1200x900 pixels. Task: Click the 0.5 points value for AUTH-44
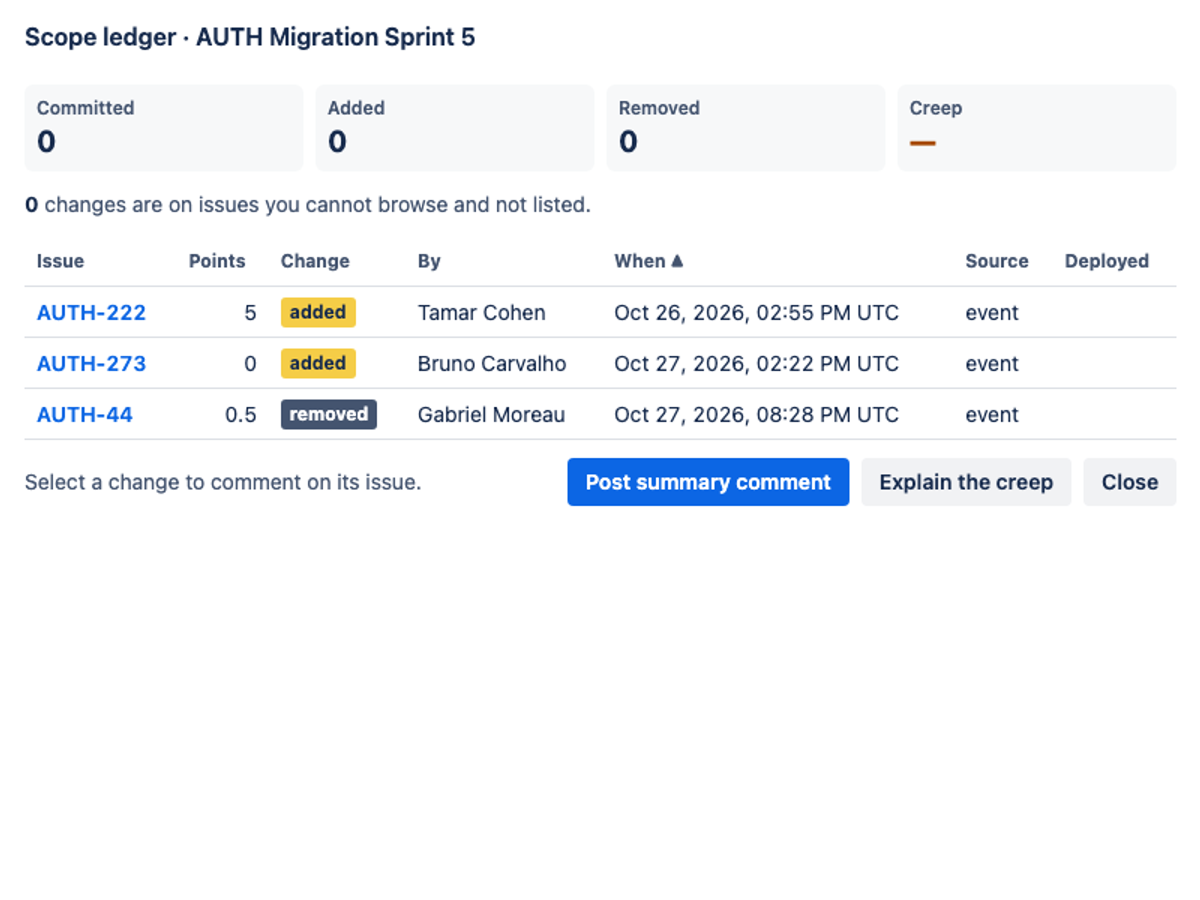(241, 414)
